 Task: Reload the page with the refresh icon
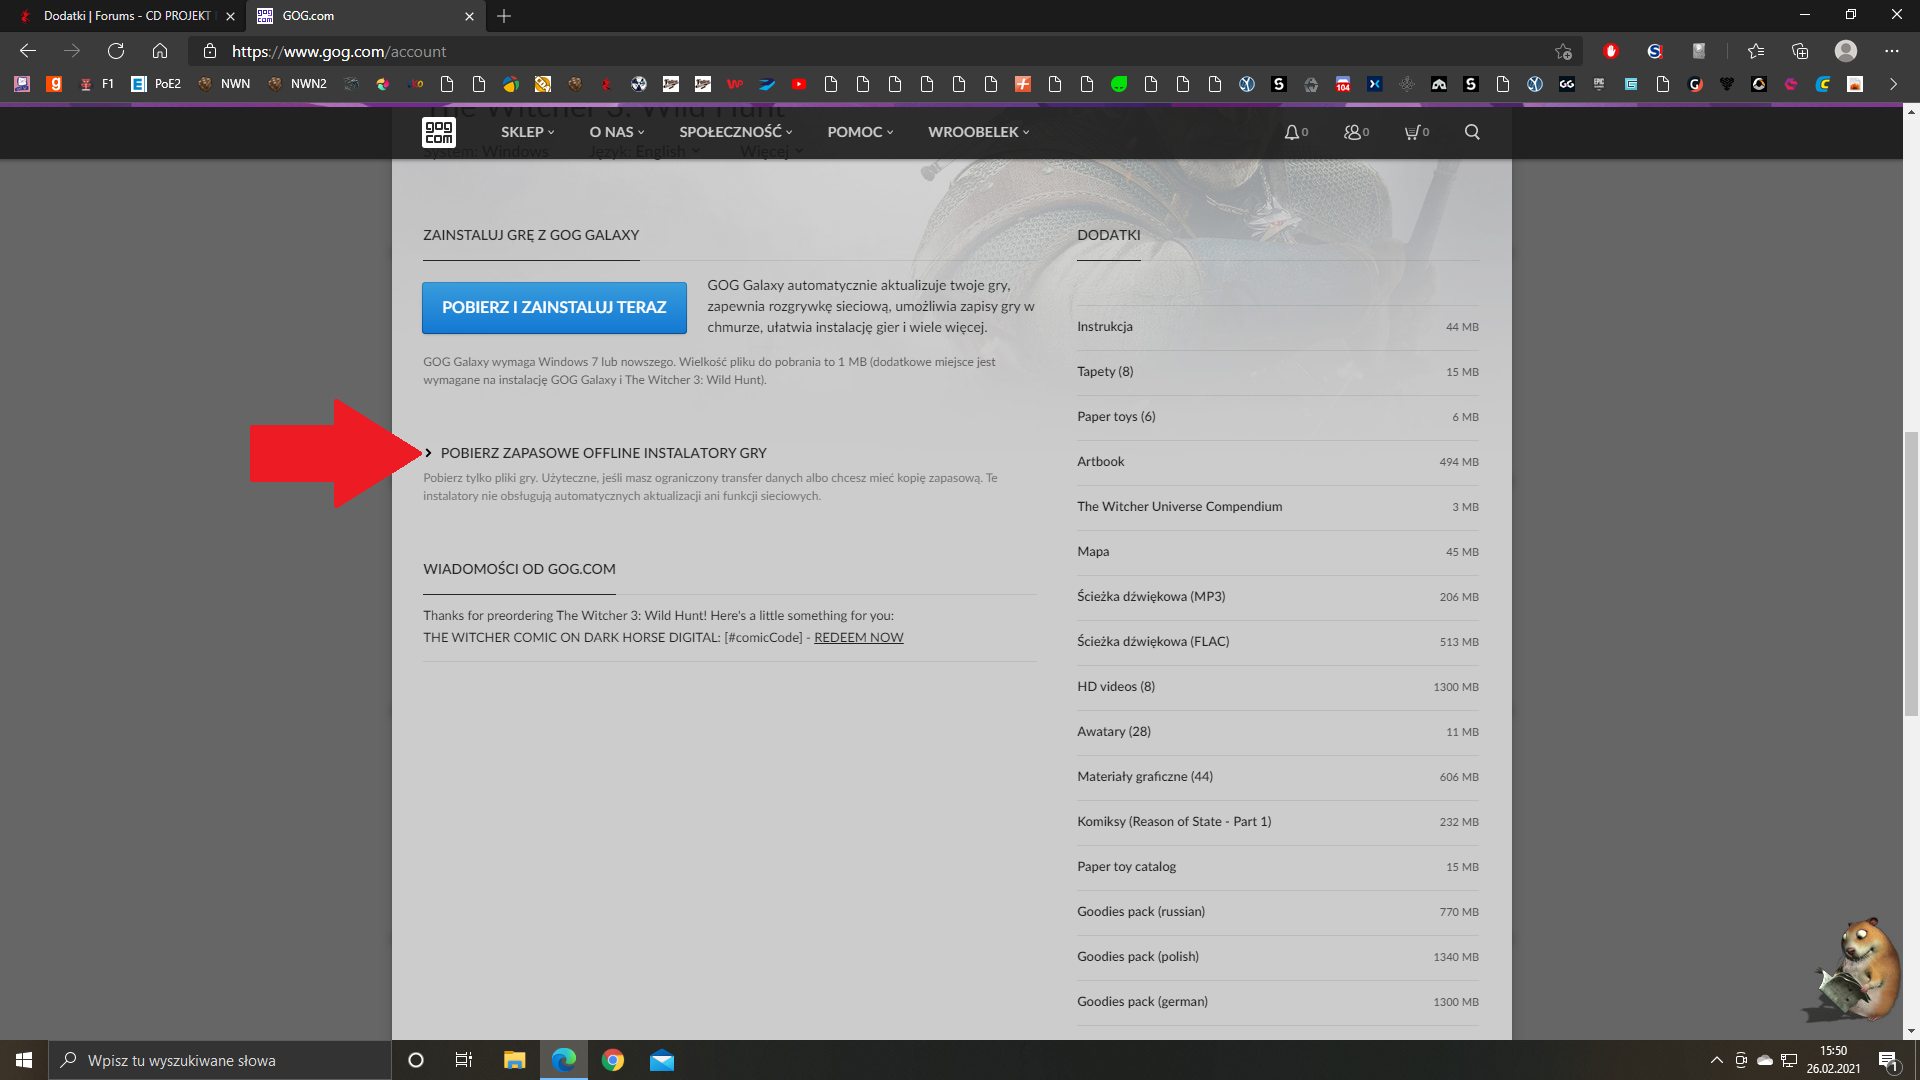[116, 51]
